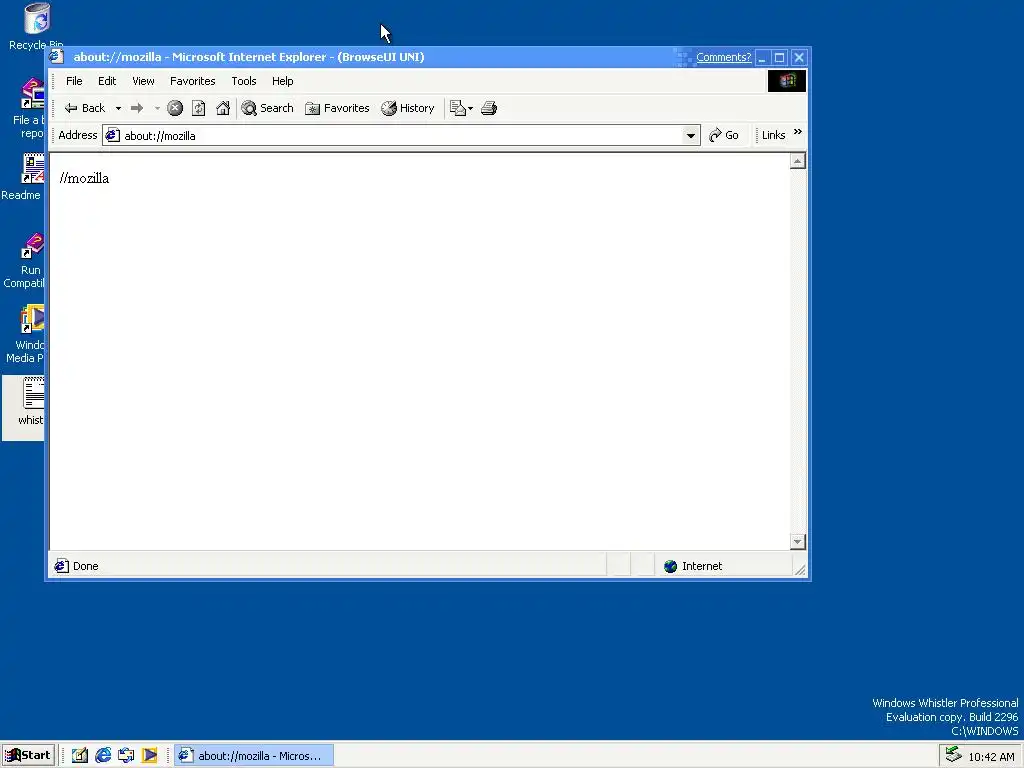Screen dimensions: 1024x768
Task: Click the Refresh page icon
Action: [199, 108]
